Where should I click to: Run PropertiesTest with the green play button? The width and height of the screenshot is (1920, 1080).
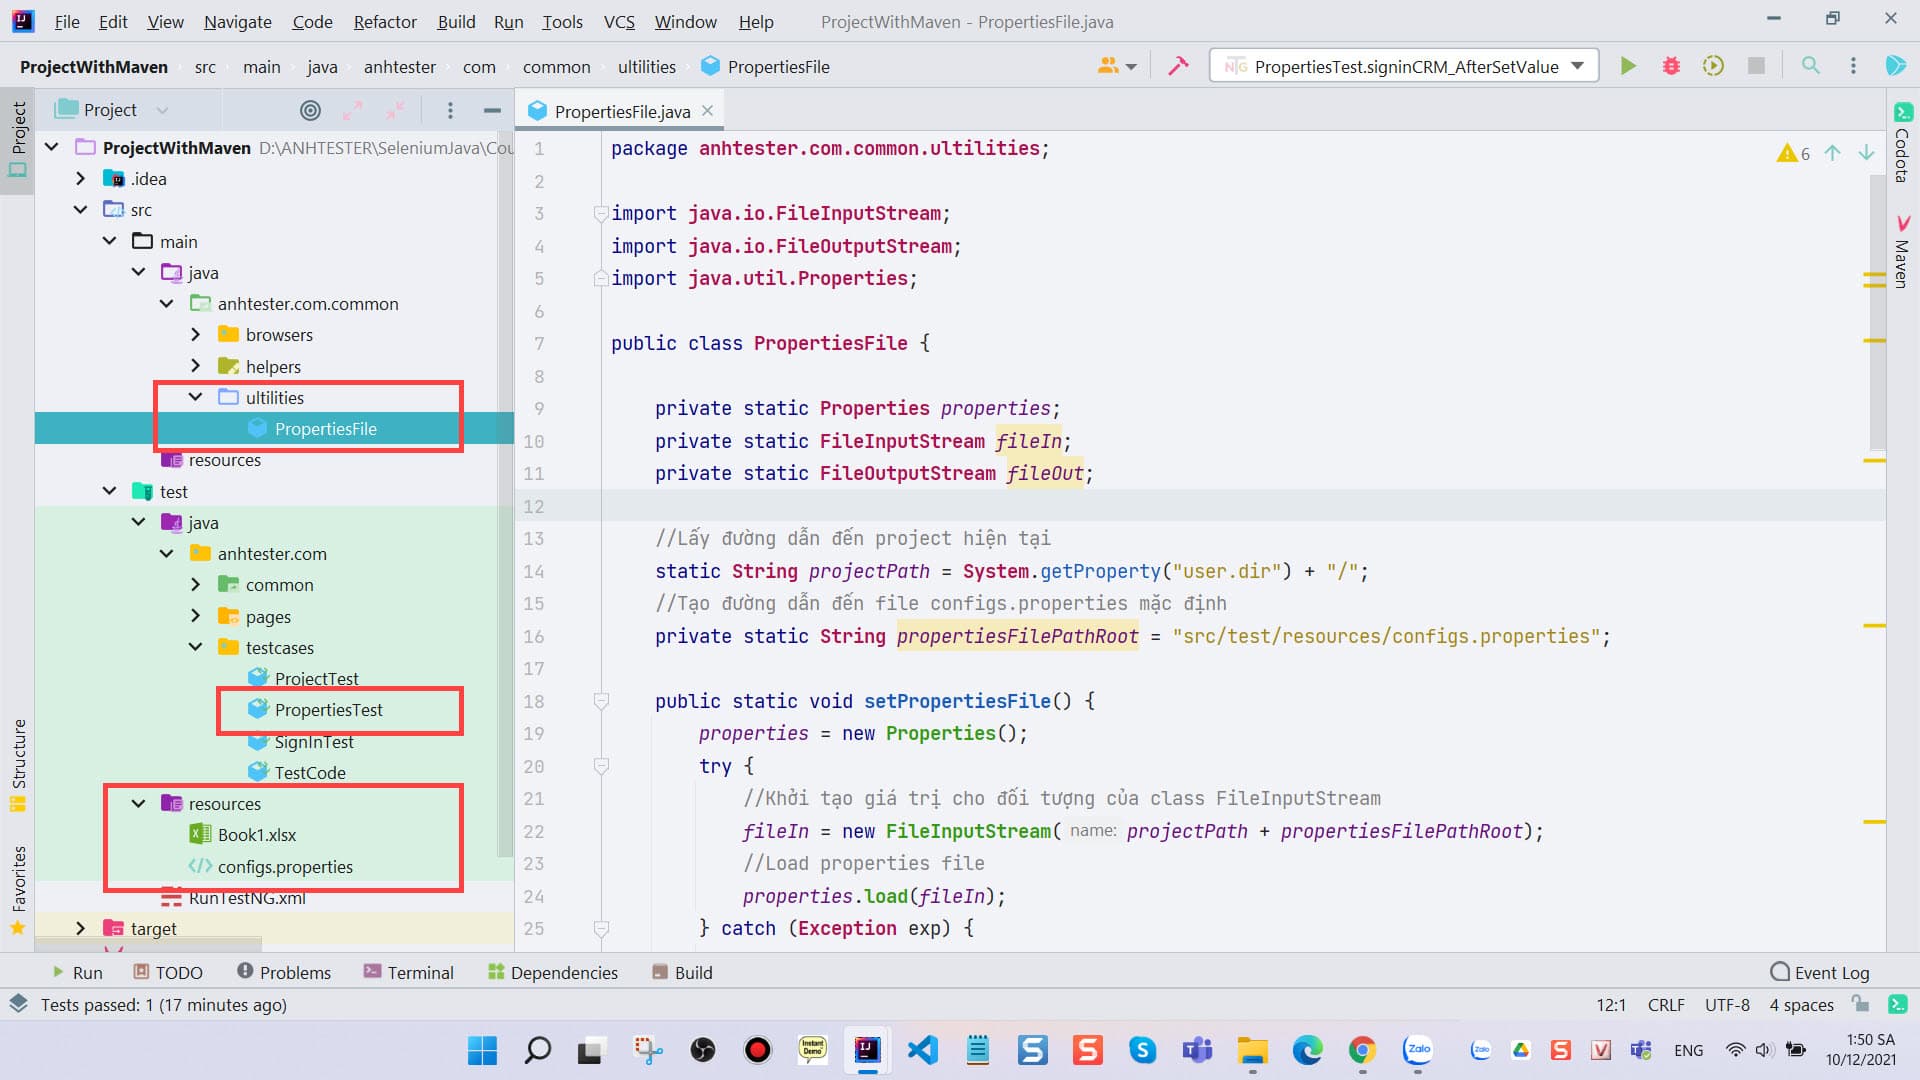(x=1628, y=66)
